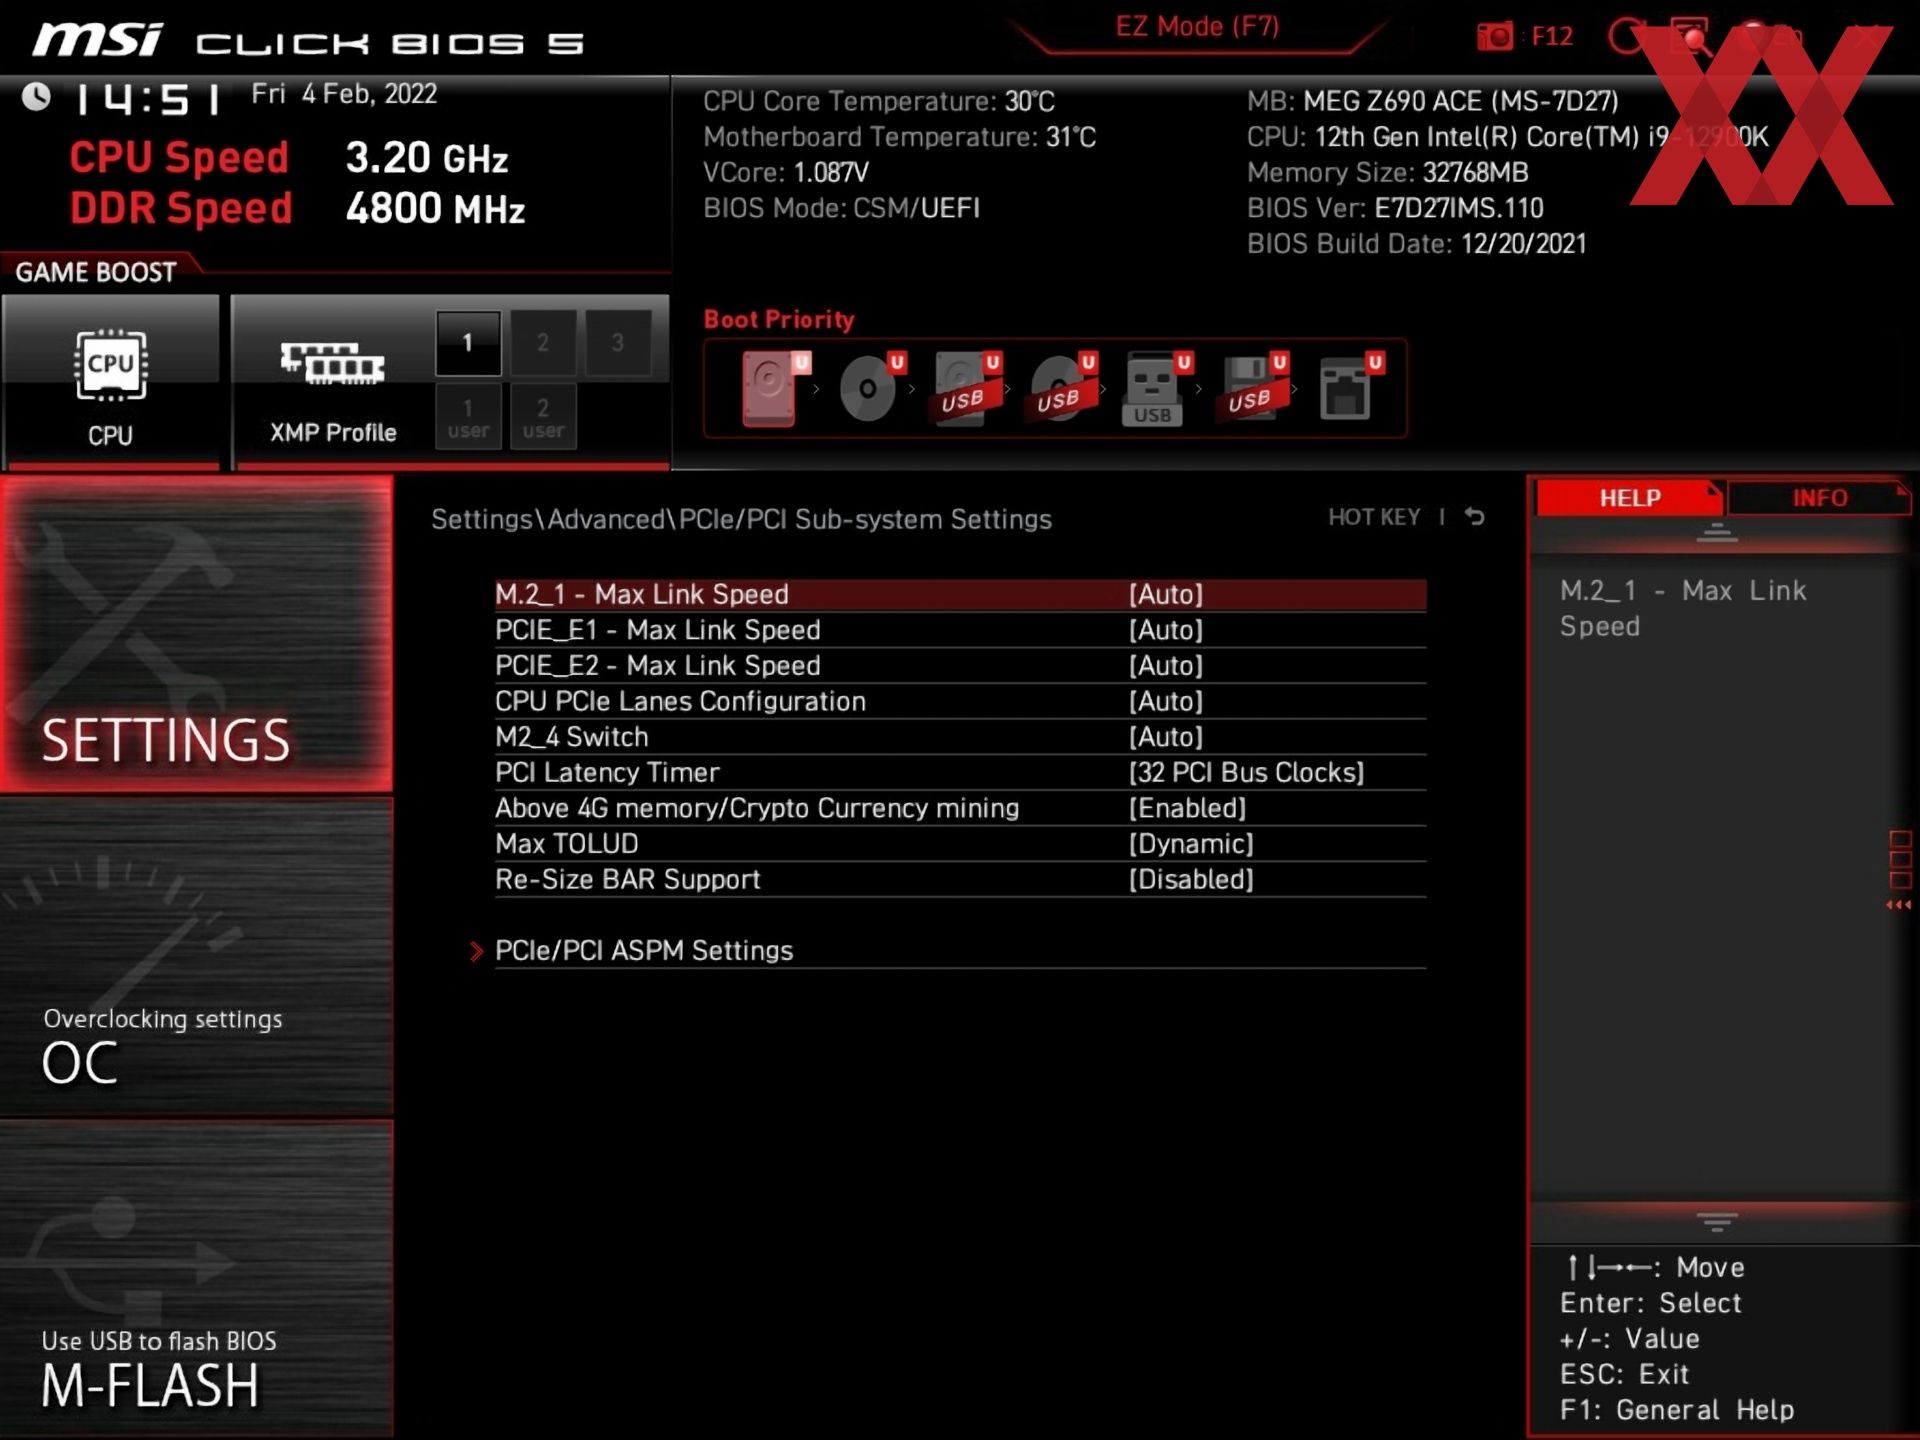The width and height of the screenshot is (1920, 1440).
Task: Select network boot device icon
Action: click(x=1350, y=388)
